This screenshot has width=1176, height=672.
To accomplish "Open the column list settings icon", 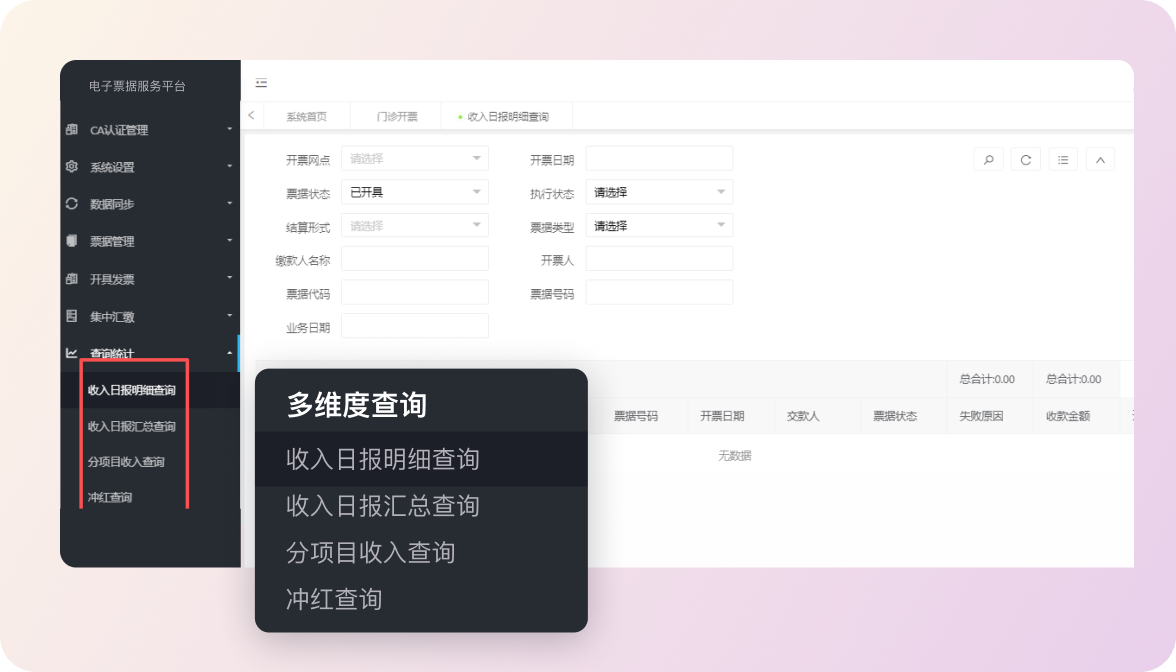I will point(1063,160).
